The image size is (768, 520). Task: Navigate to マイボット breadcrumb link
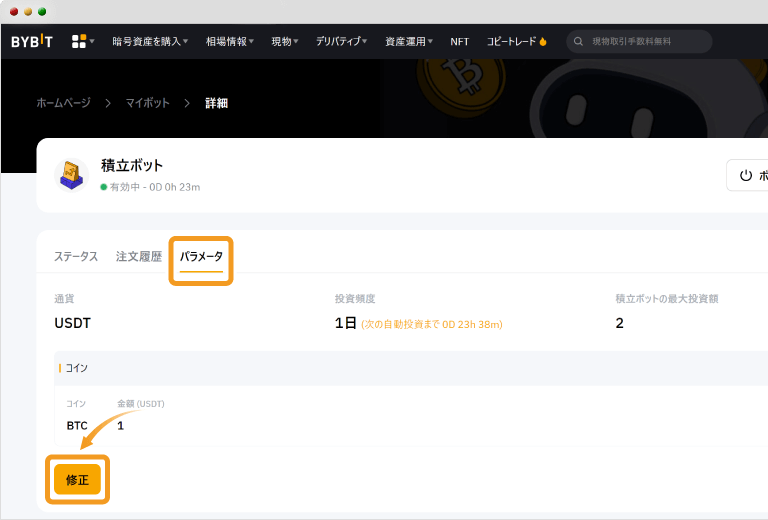pos(147,103)
